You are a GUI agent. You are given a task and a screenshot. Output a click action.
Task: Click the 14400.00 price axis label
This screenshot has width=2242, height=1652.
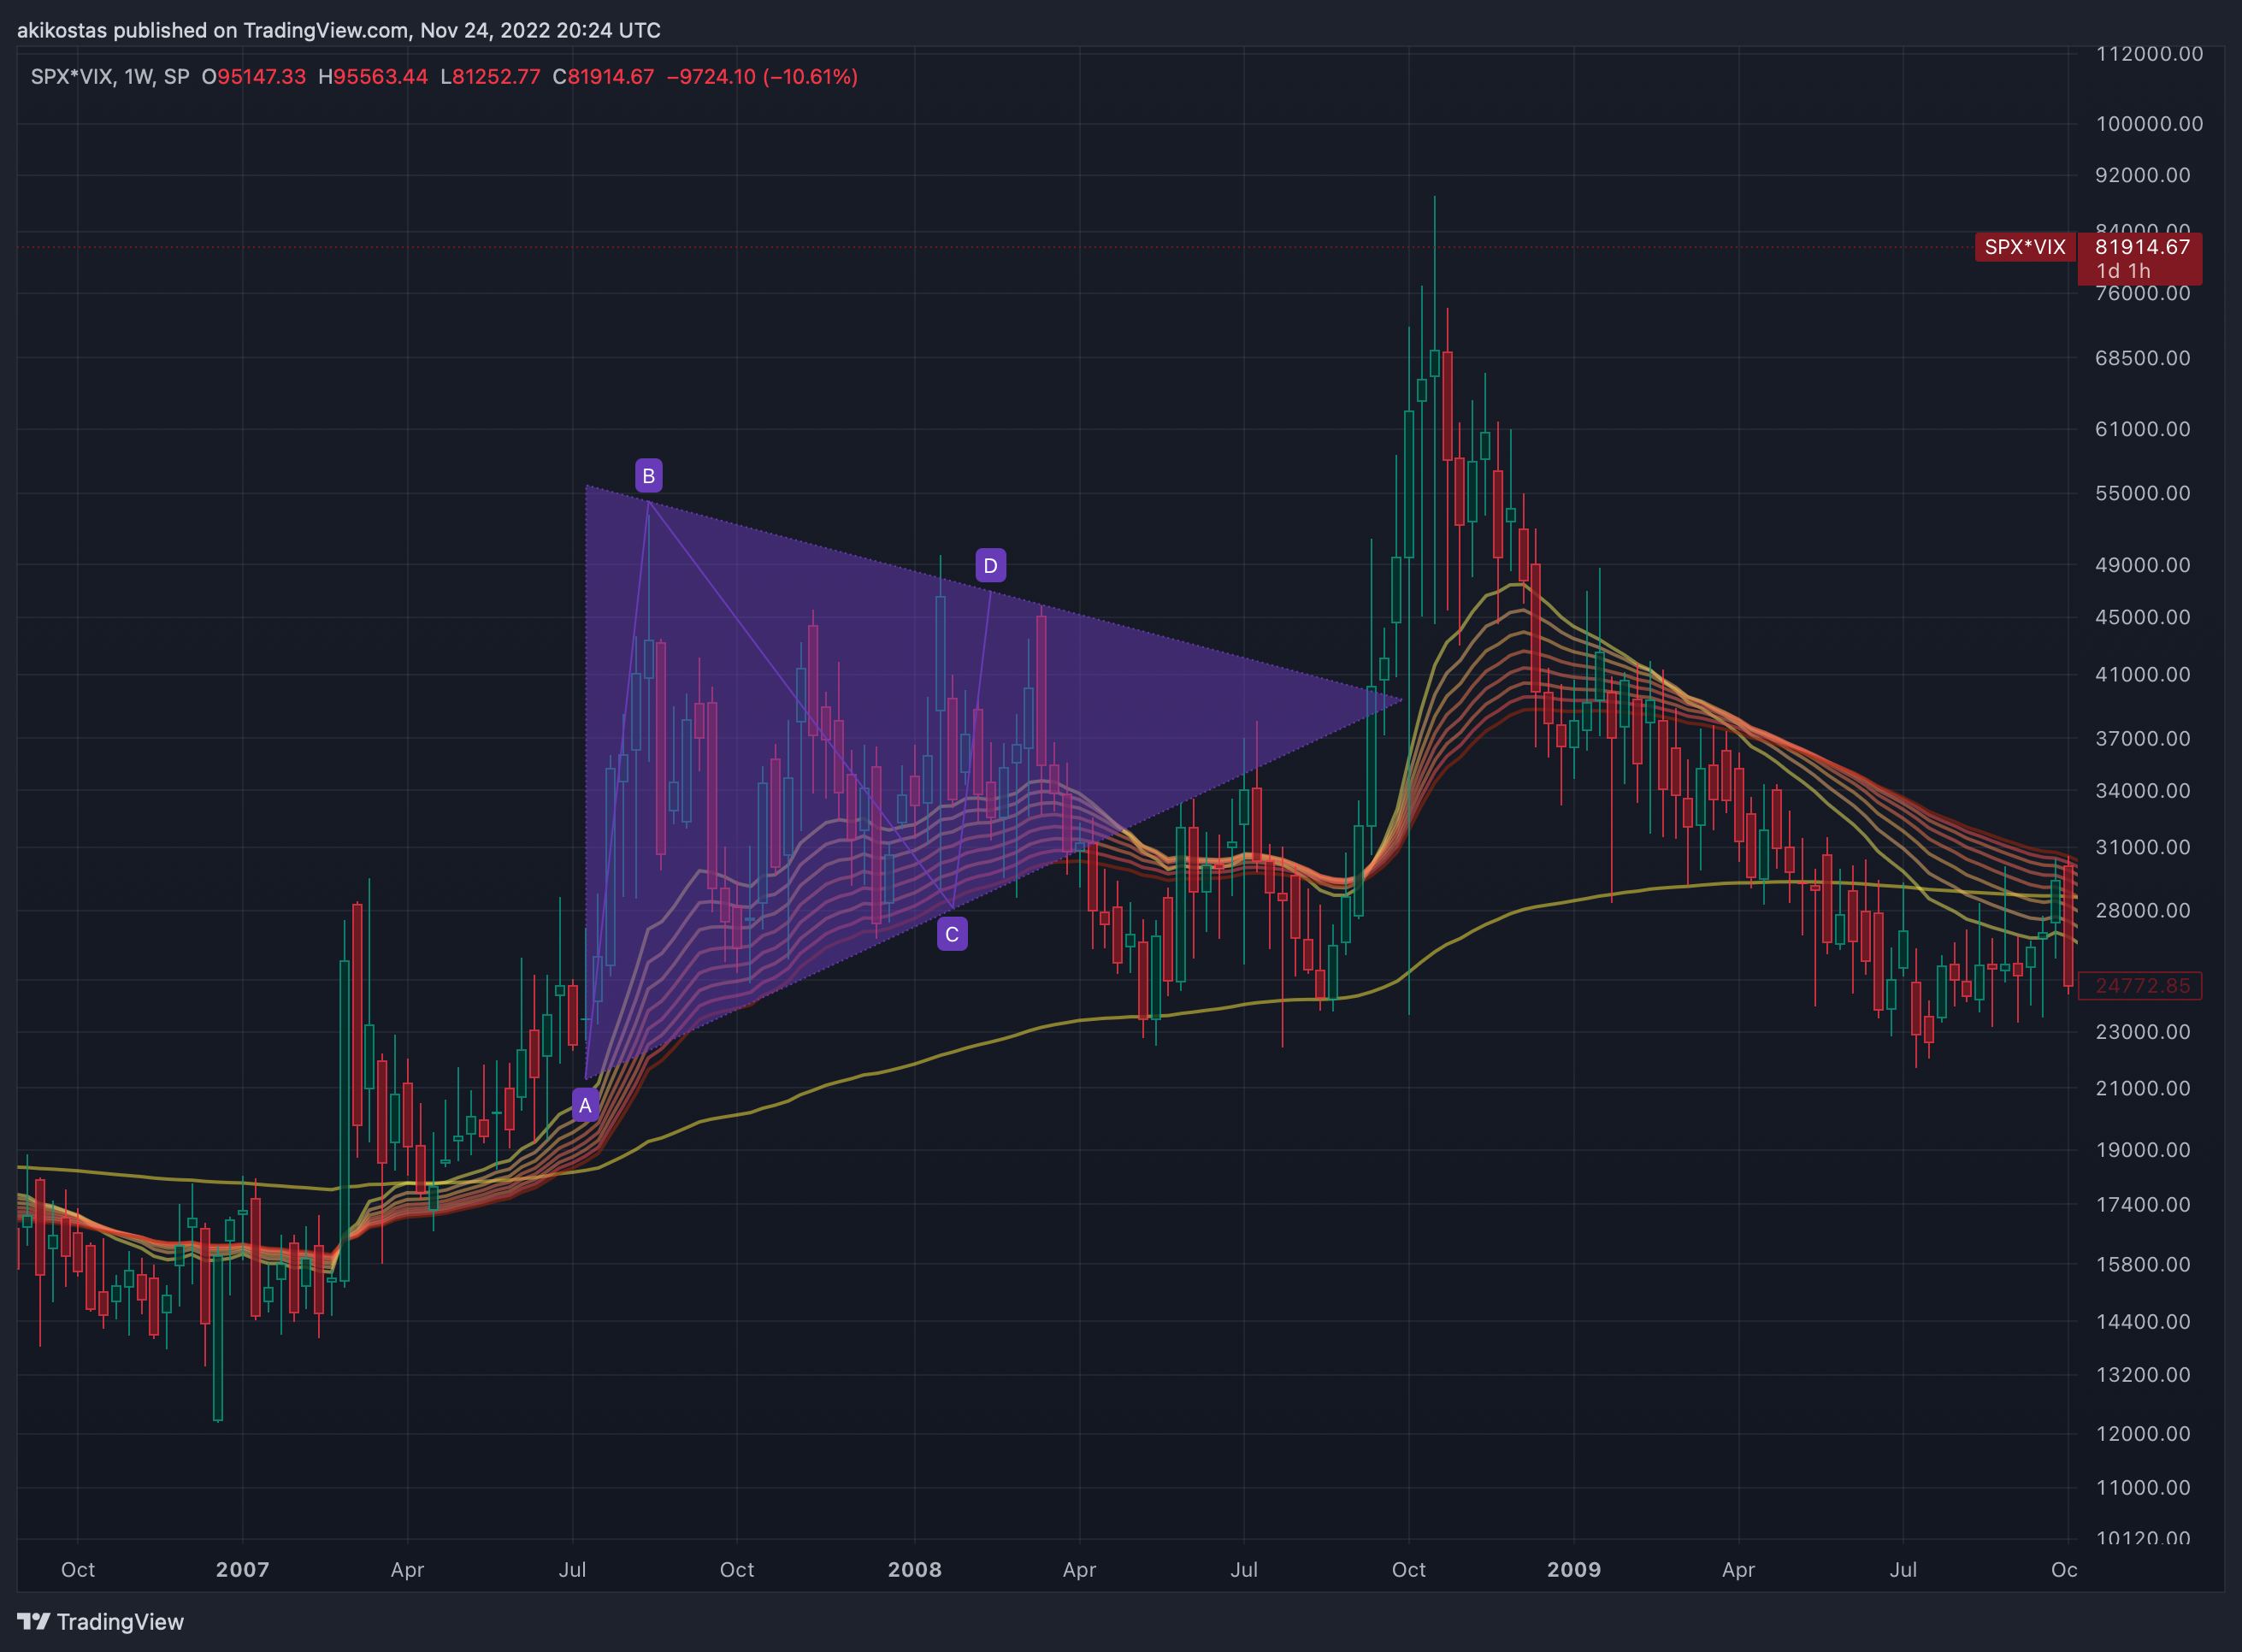click(2142, 1322)
